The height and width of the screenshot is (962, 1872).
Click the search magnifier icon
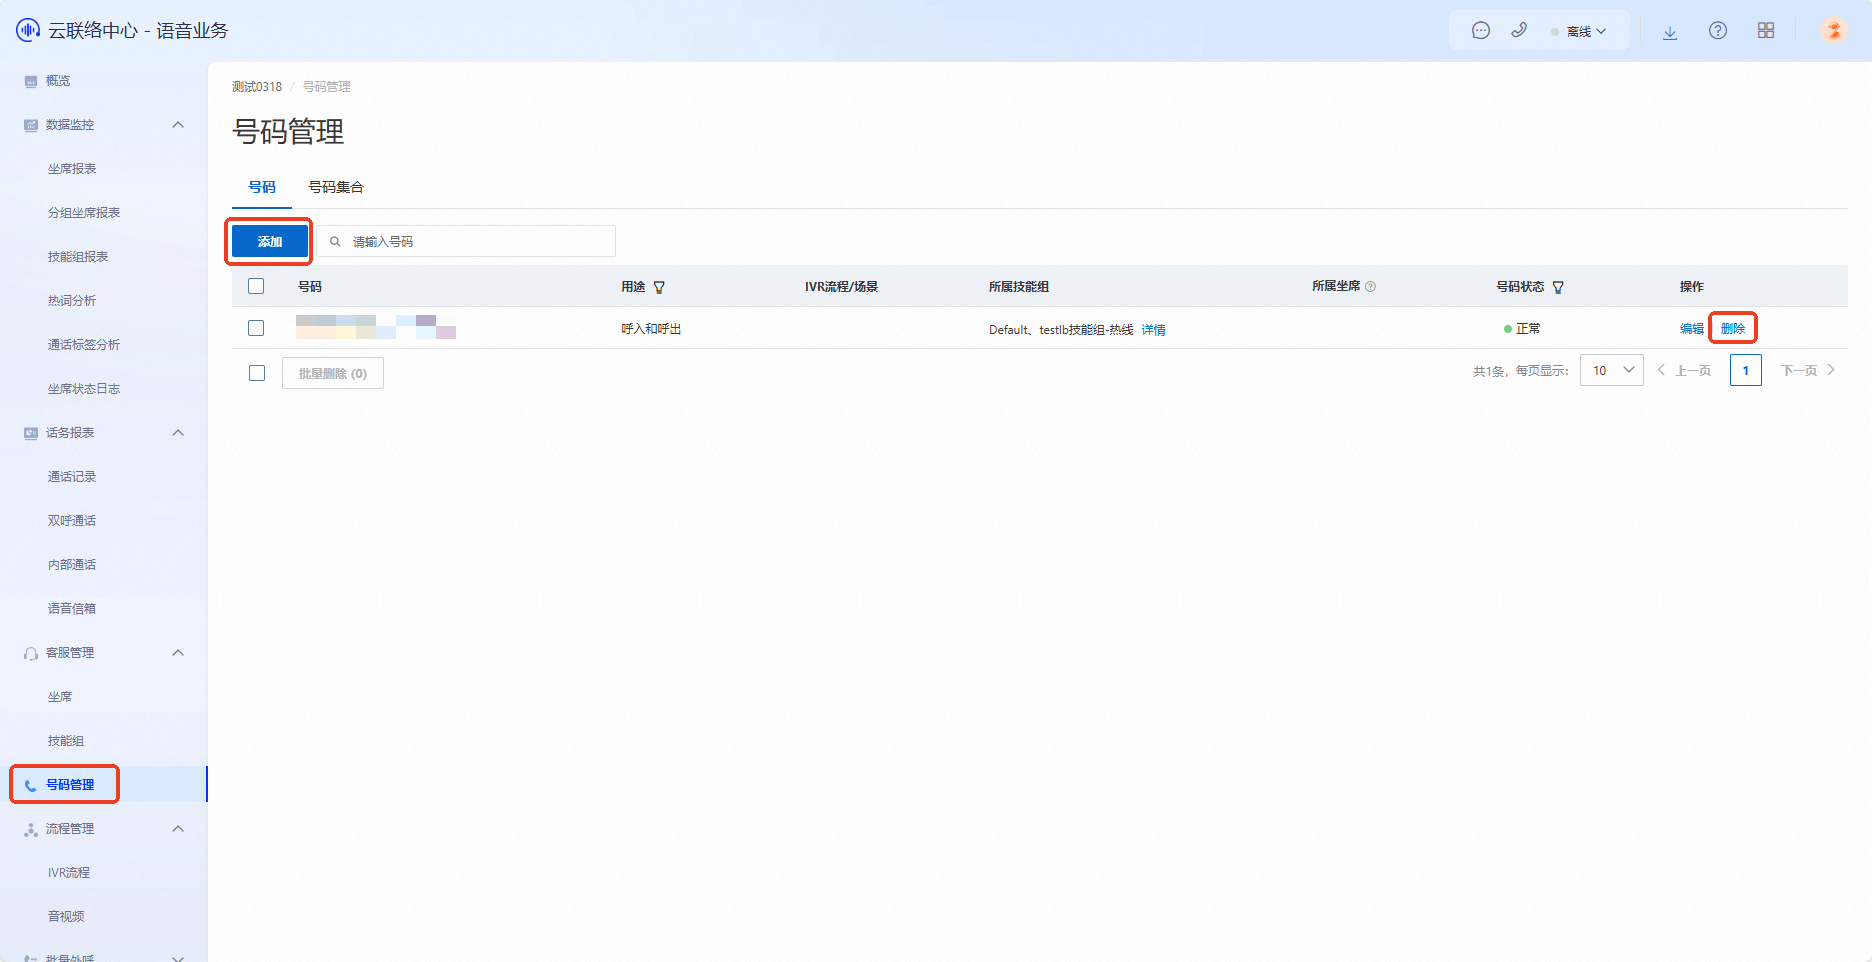pos(335,241)
